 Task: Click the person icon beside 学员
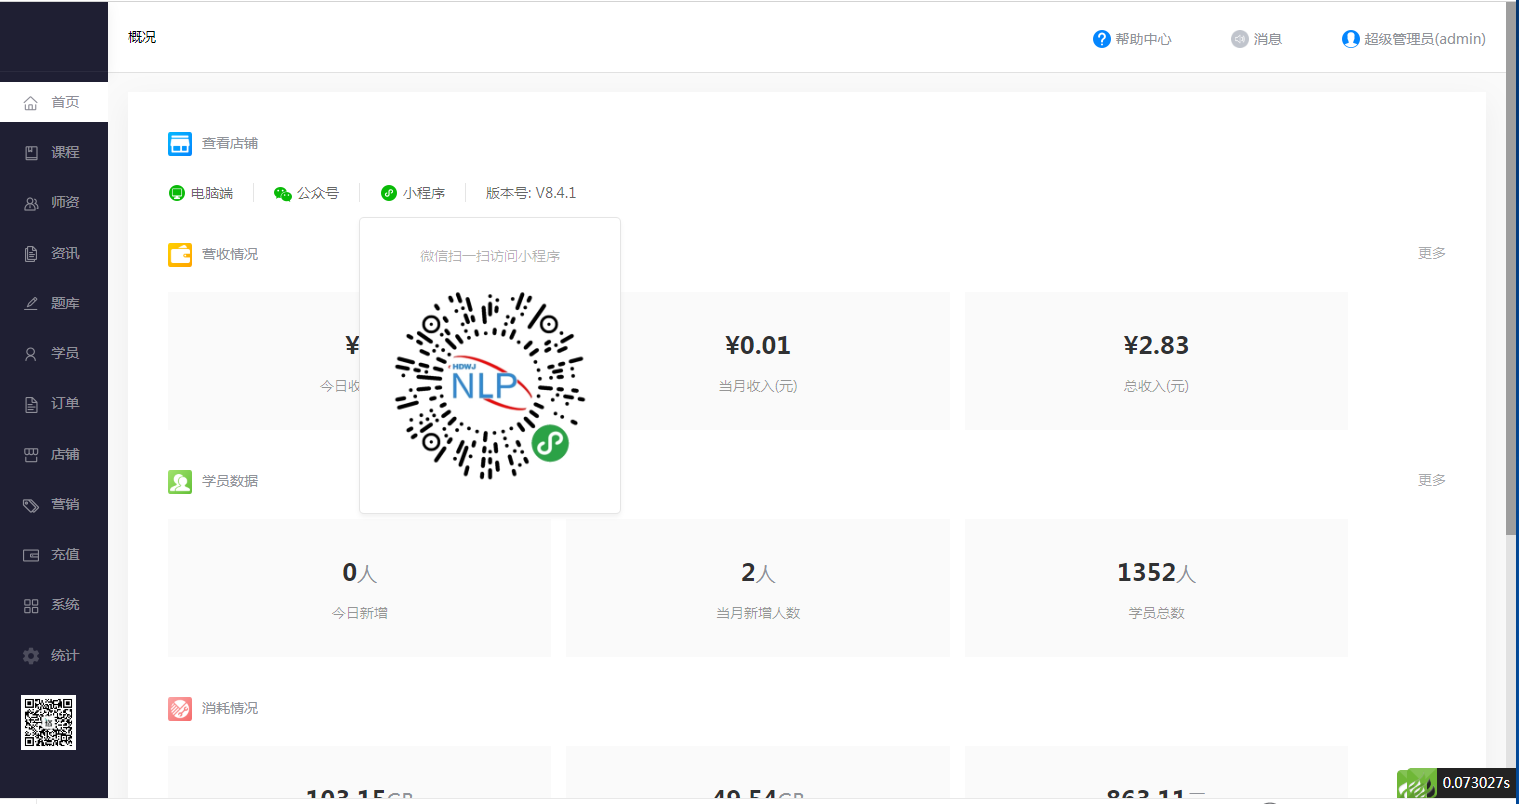pyautogui.click(x=31, y=354)
